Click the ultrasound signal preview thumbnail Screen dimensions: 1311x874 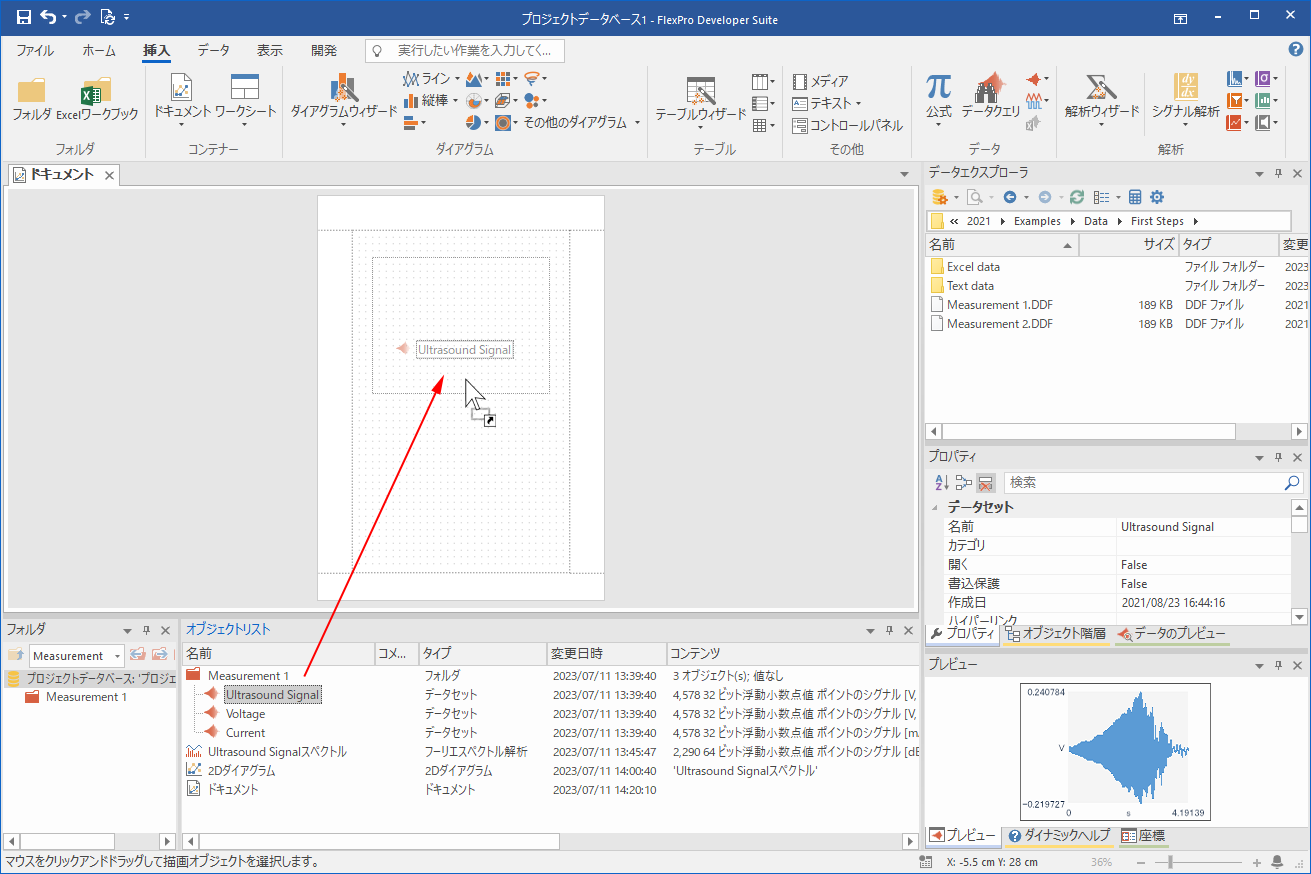pyautogui.click(x=1115, y=752)
